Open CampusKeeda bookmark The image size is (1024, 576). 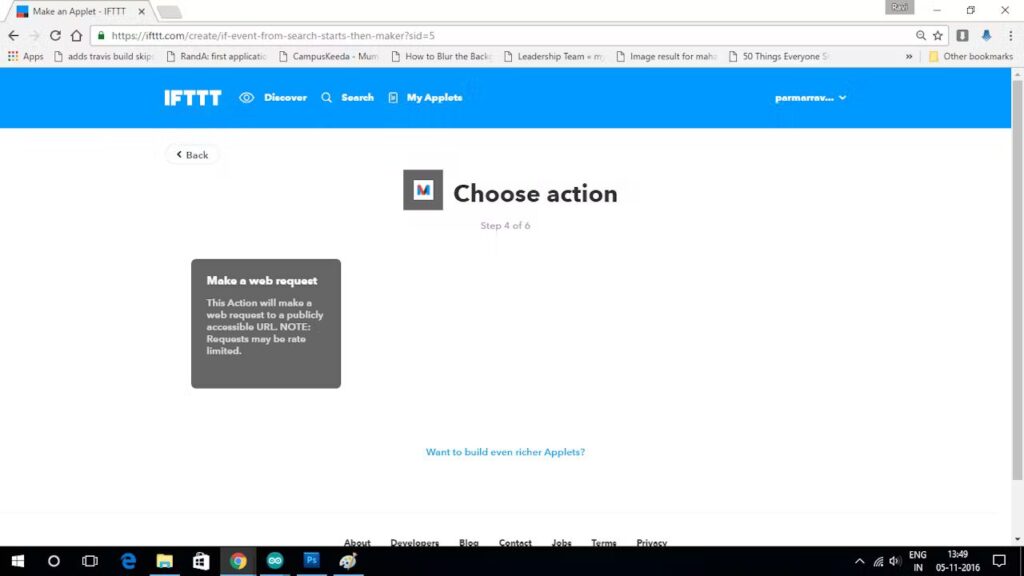[x=329, y=56]
